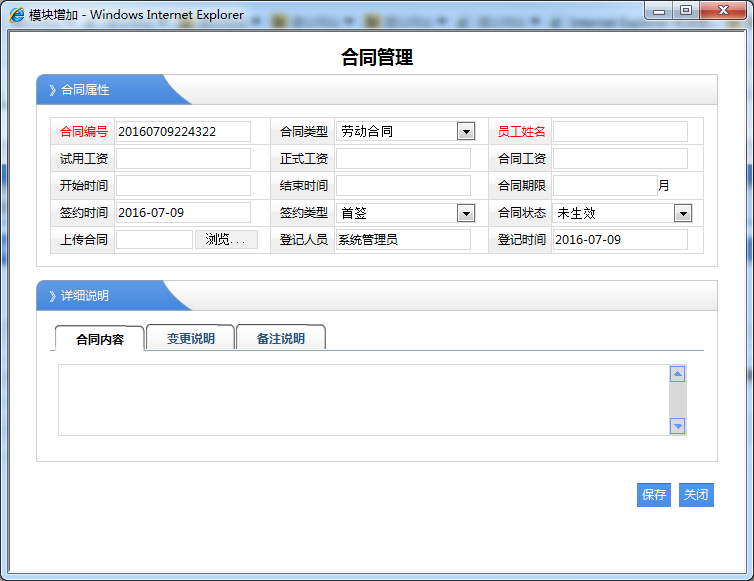
Task: Select the 开始时间 date field
Action: 183,186
